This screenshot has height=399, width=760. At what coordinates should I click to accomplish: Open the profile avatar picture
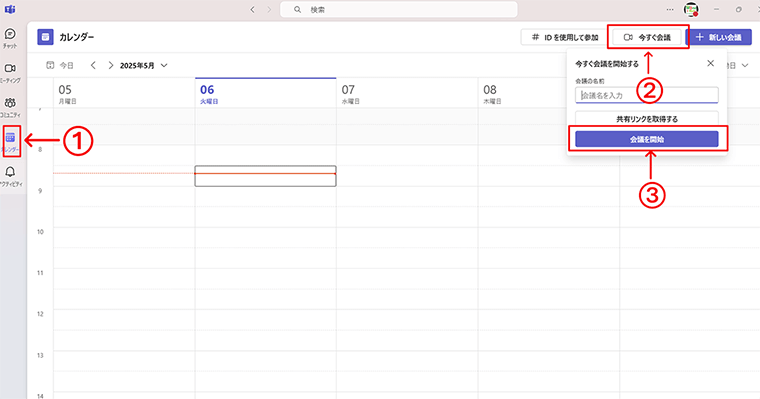tap(691, 9)
